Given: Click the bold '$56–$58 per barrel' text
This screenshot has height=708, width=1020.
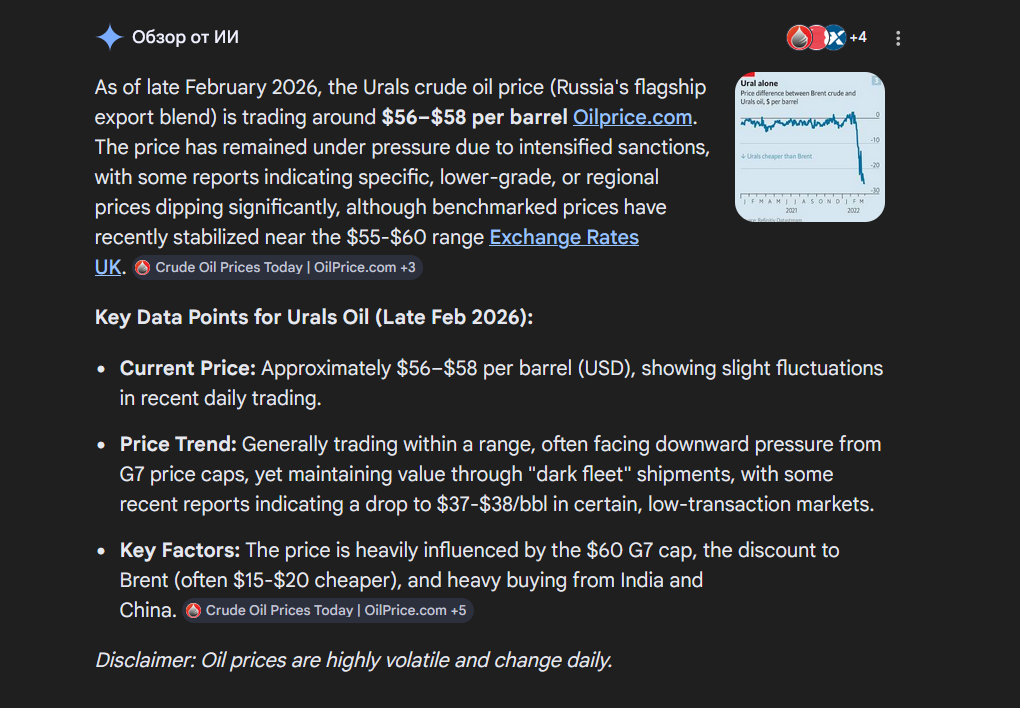Looking at the screenshot, I should (474, 117).
